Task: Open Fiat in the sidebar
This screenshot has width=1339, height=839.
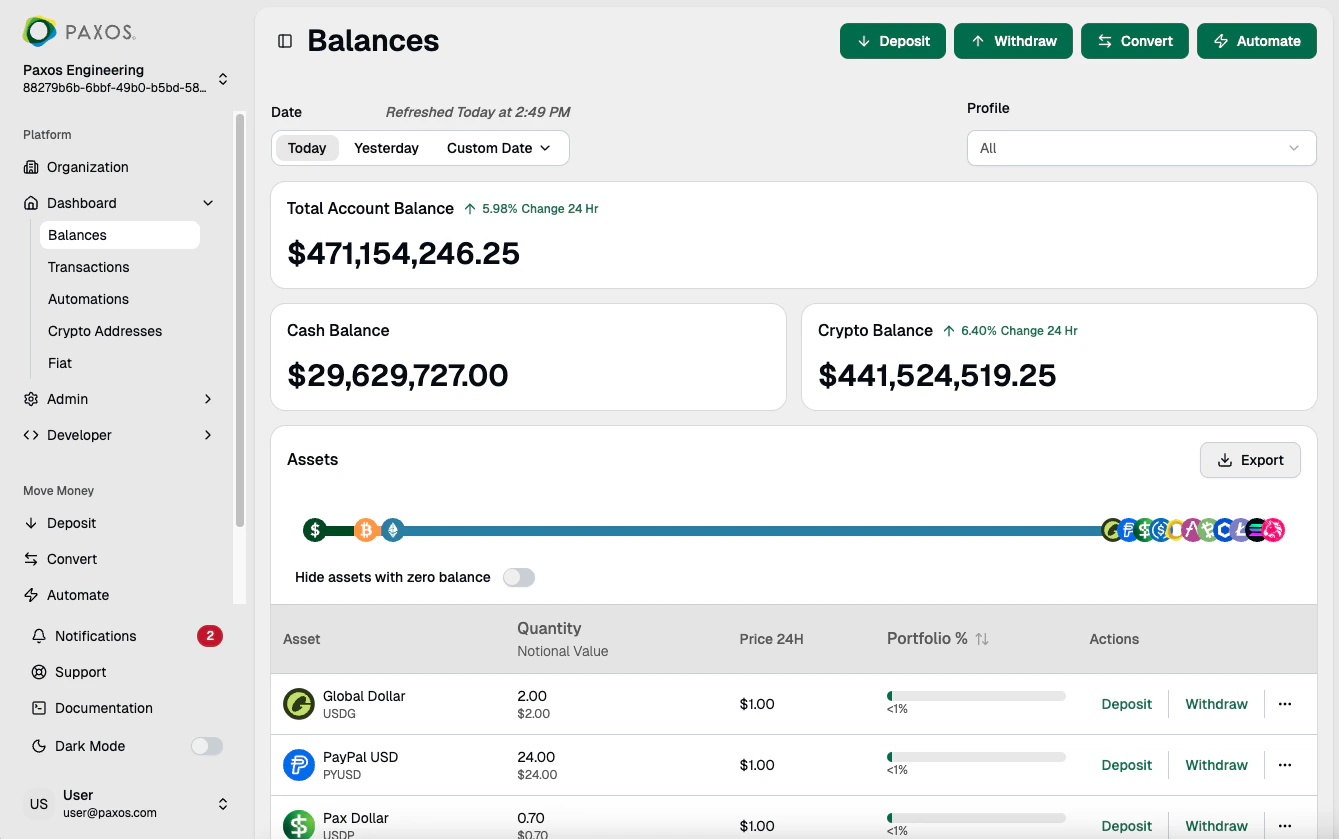Action: [60, 363]
